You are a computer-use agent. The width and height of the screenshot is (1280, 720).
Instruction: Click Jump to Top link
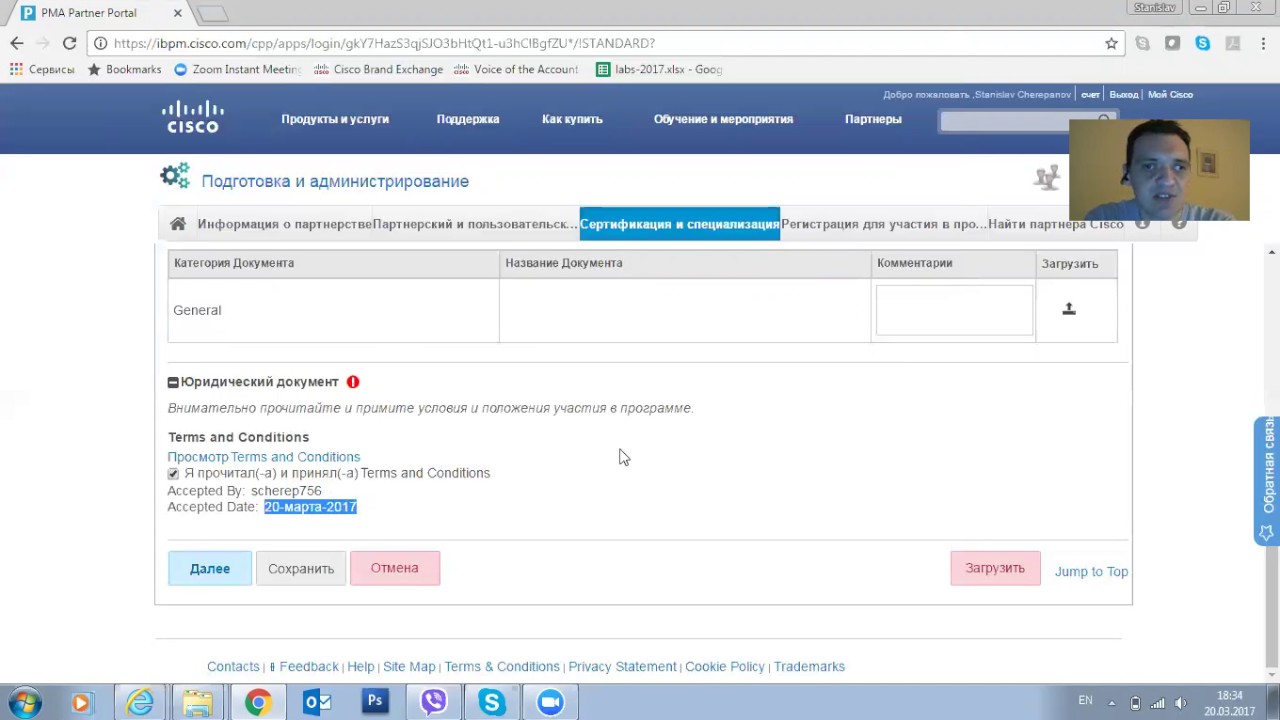click(1091, 571)
